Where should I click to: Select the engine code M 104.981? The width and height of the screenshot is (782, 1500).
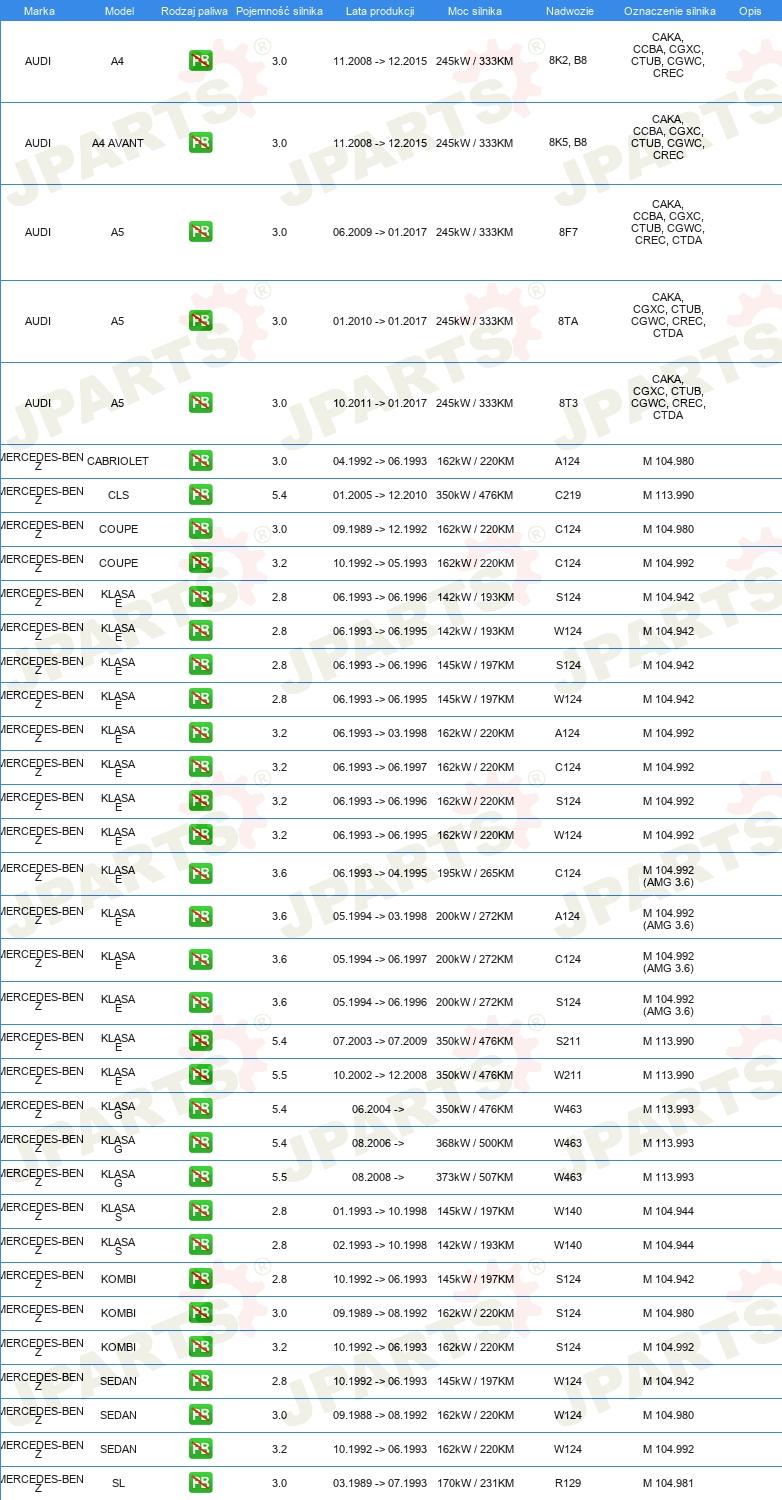(x=668, y=1483)
